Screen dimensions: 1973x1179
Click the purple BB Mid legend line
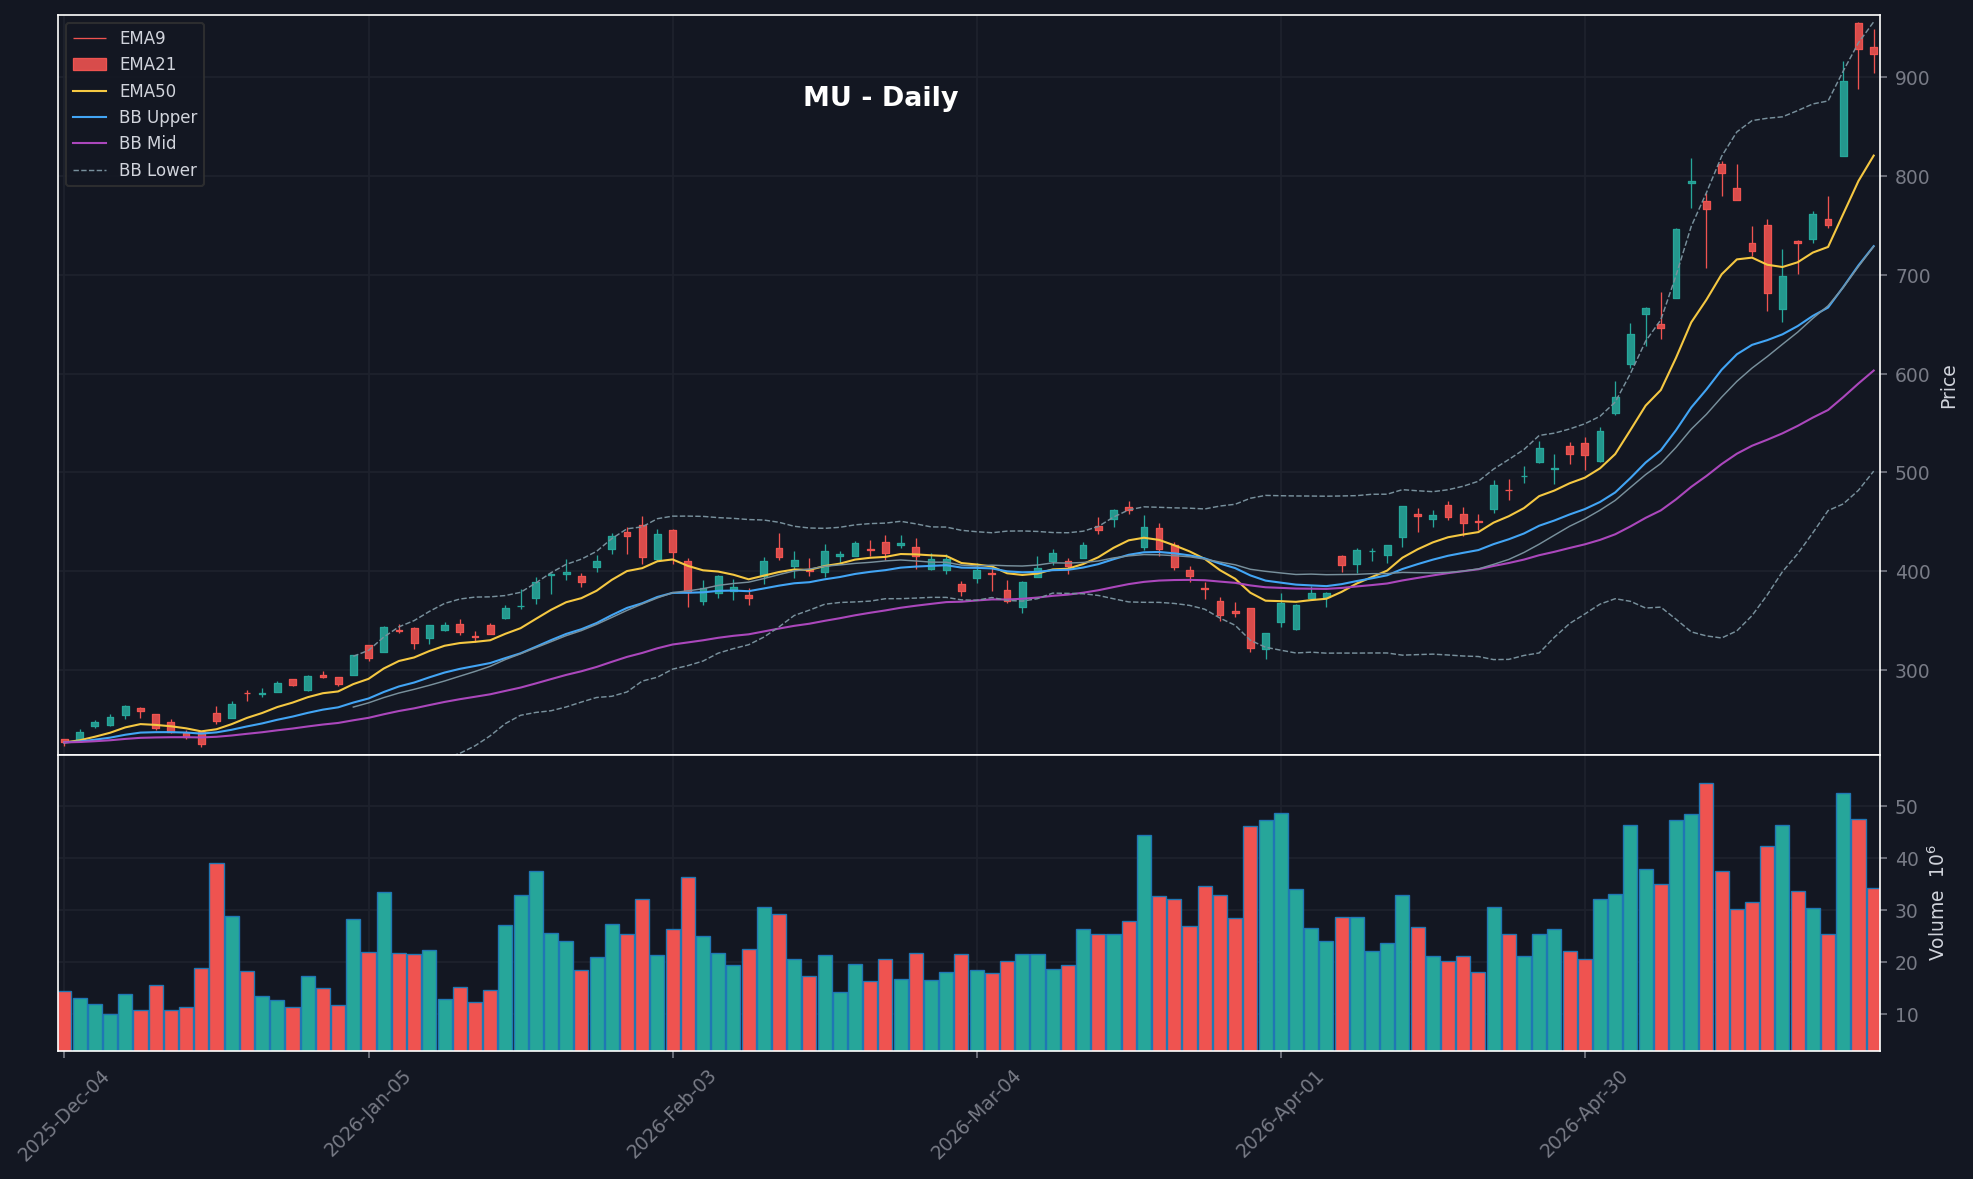(x=90, y=143)
